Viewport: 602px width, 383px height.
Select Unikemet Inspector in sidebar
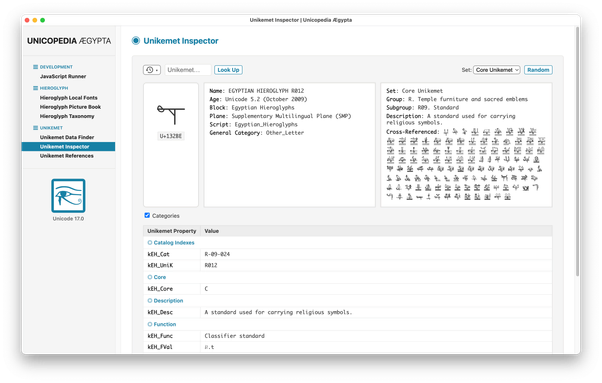(68, 147)
